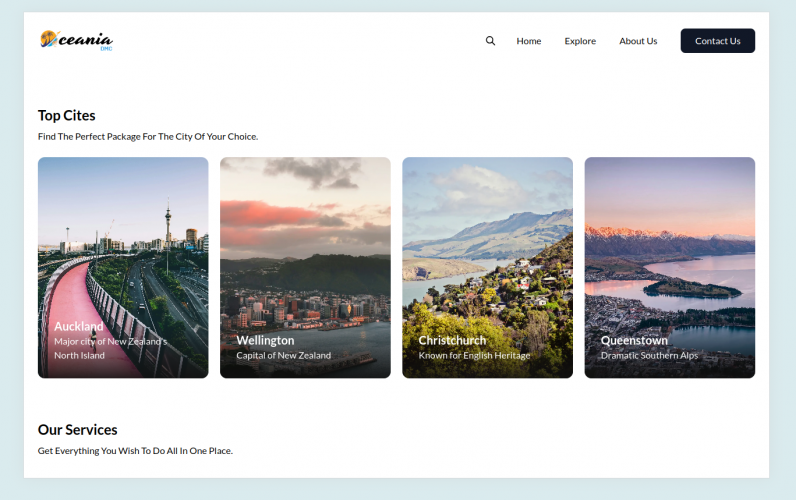This screenshot has width=796, height=500.
Task: Select the Wellington city title
Action: [265, 340]
